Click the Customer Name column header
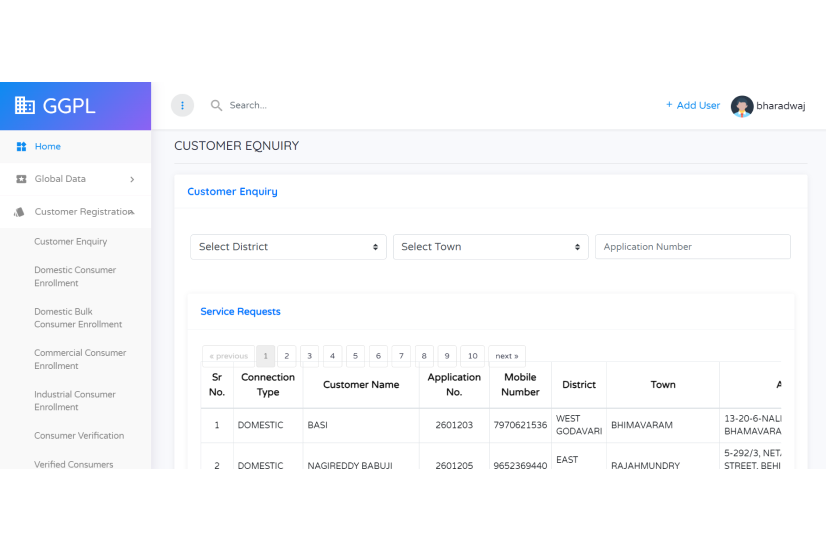The width and height of the screenshot is (826, 551). pyautogui.click(x=361, y=385)
